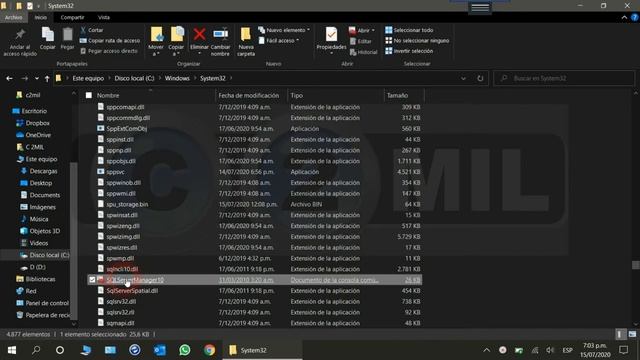Image resolution: width=640 pixels, height=360 pixels.
Task: Click Pegar acceso directo
Action: pos(109,51)
